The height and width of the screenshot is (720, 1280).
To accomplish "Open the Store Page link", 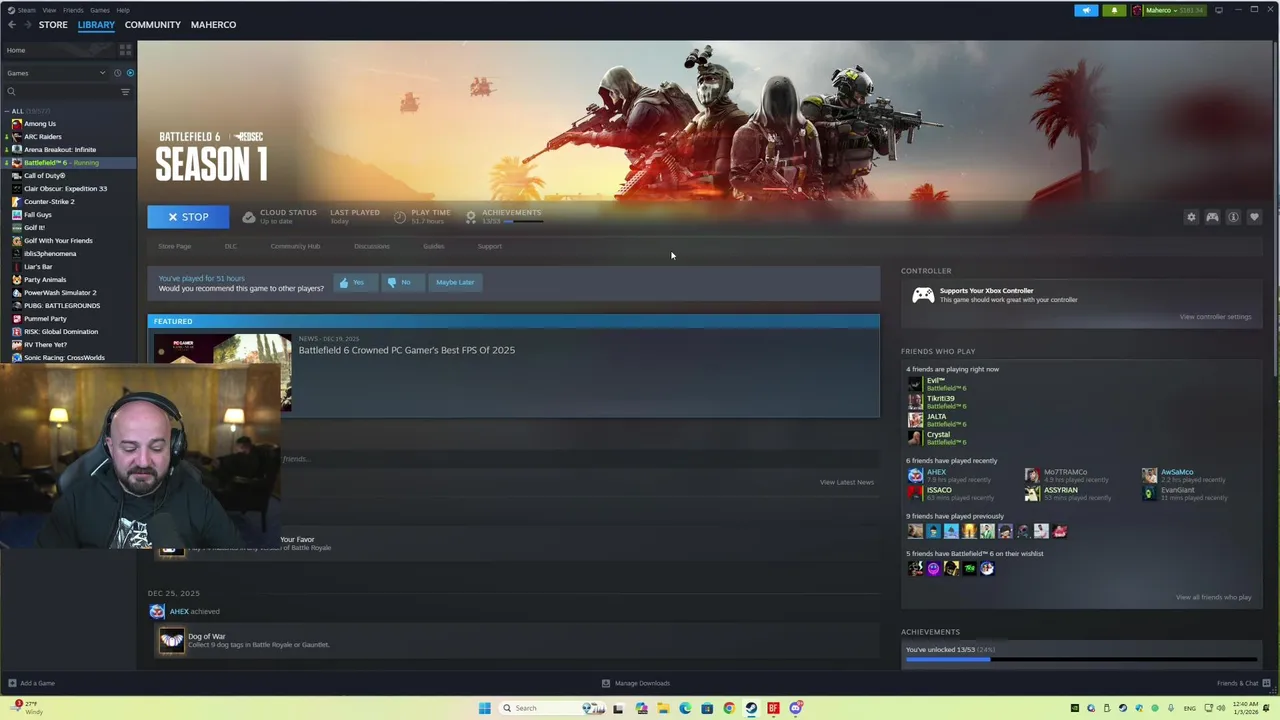I will click(x=174, y=246).
